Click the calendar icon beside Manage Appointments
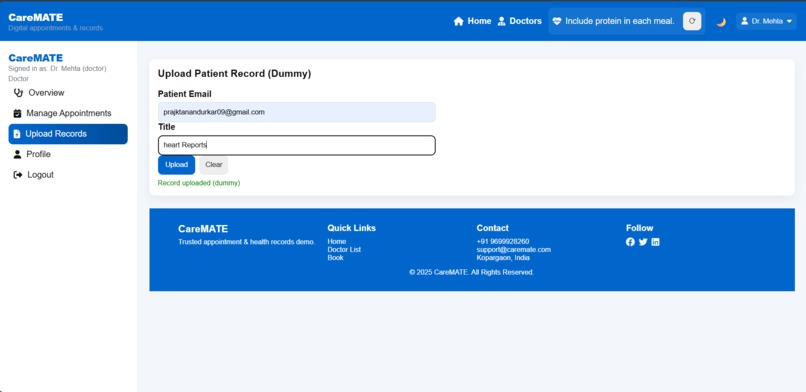 [17, 114]
